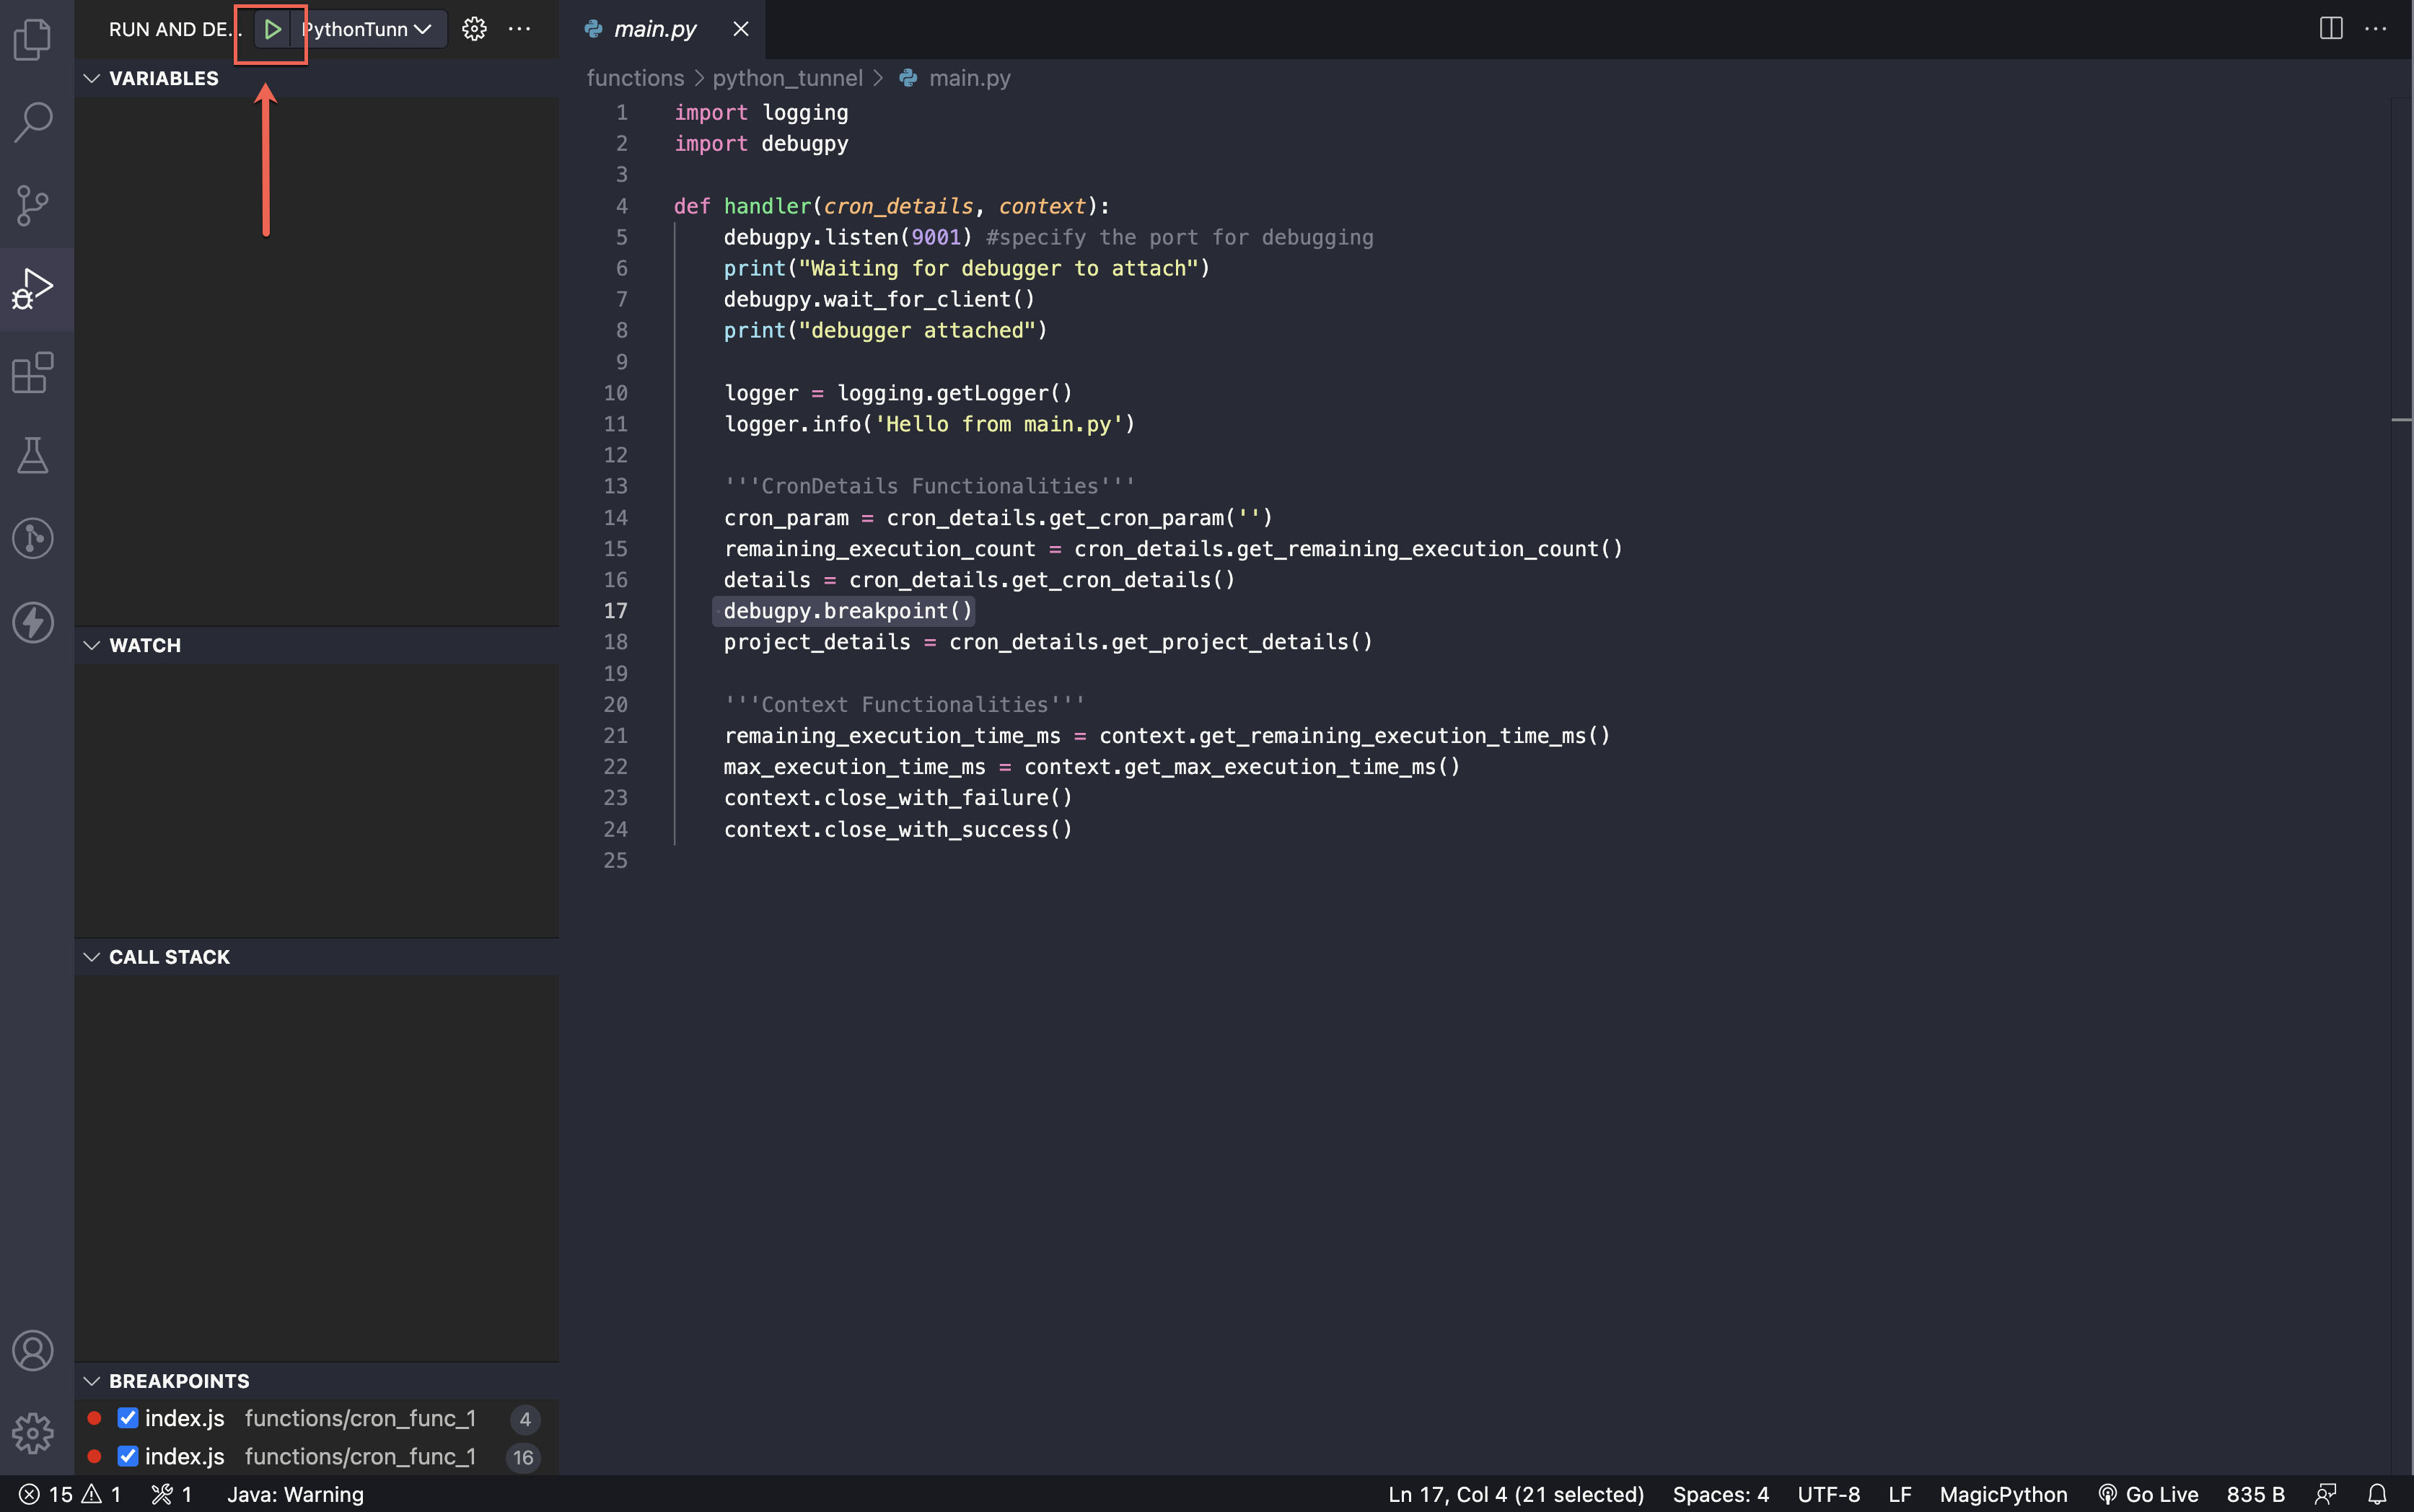Open the Explorer view in the activity bar

click(x=33, y=39)
